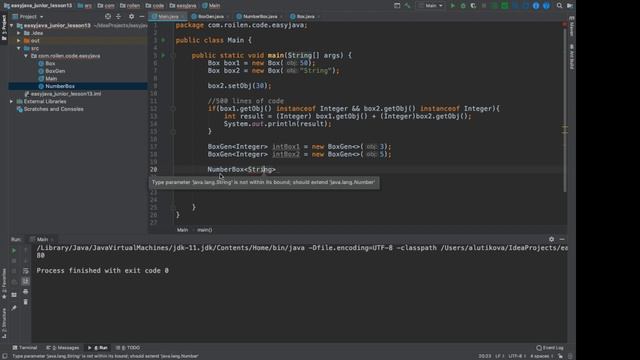Click run gutter icon beside class Main
The height and width of the screenshot is (360, 640).
163,40
